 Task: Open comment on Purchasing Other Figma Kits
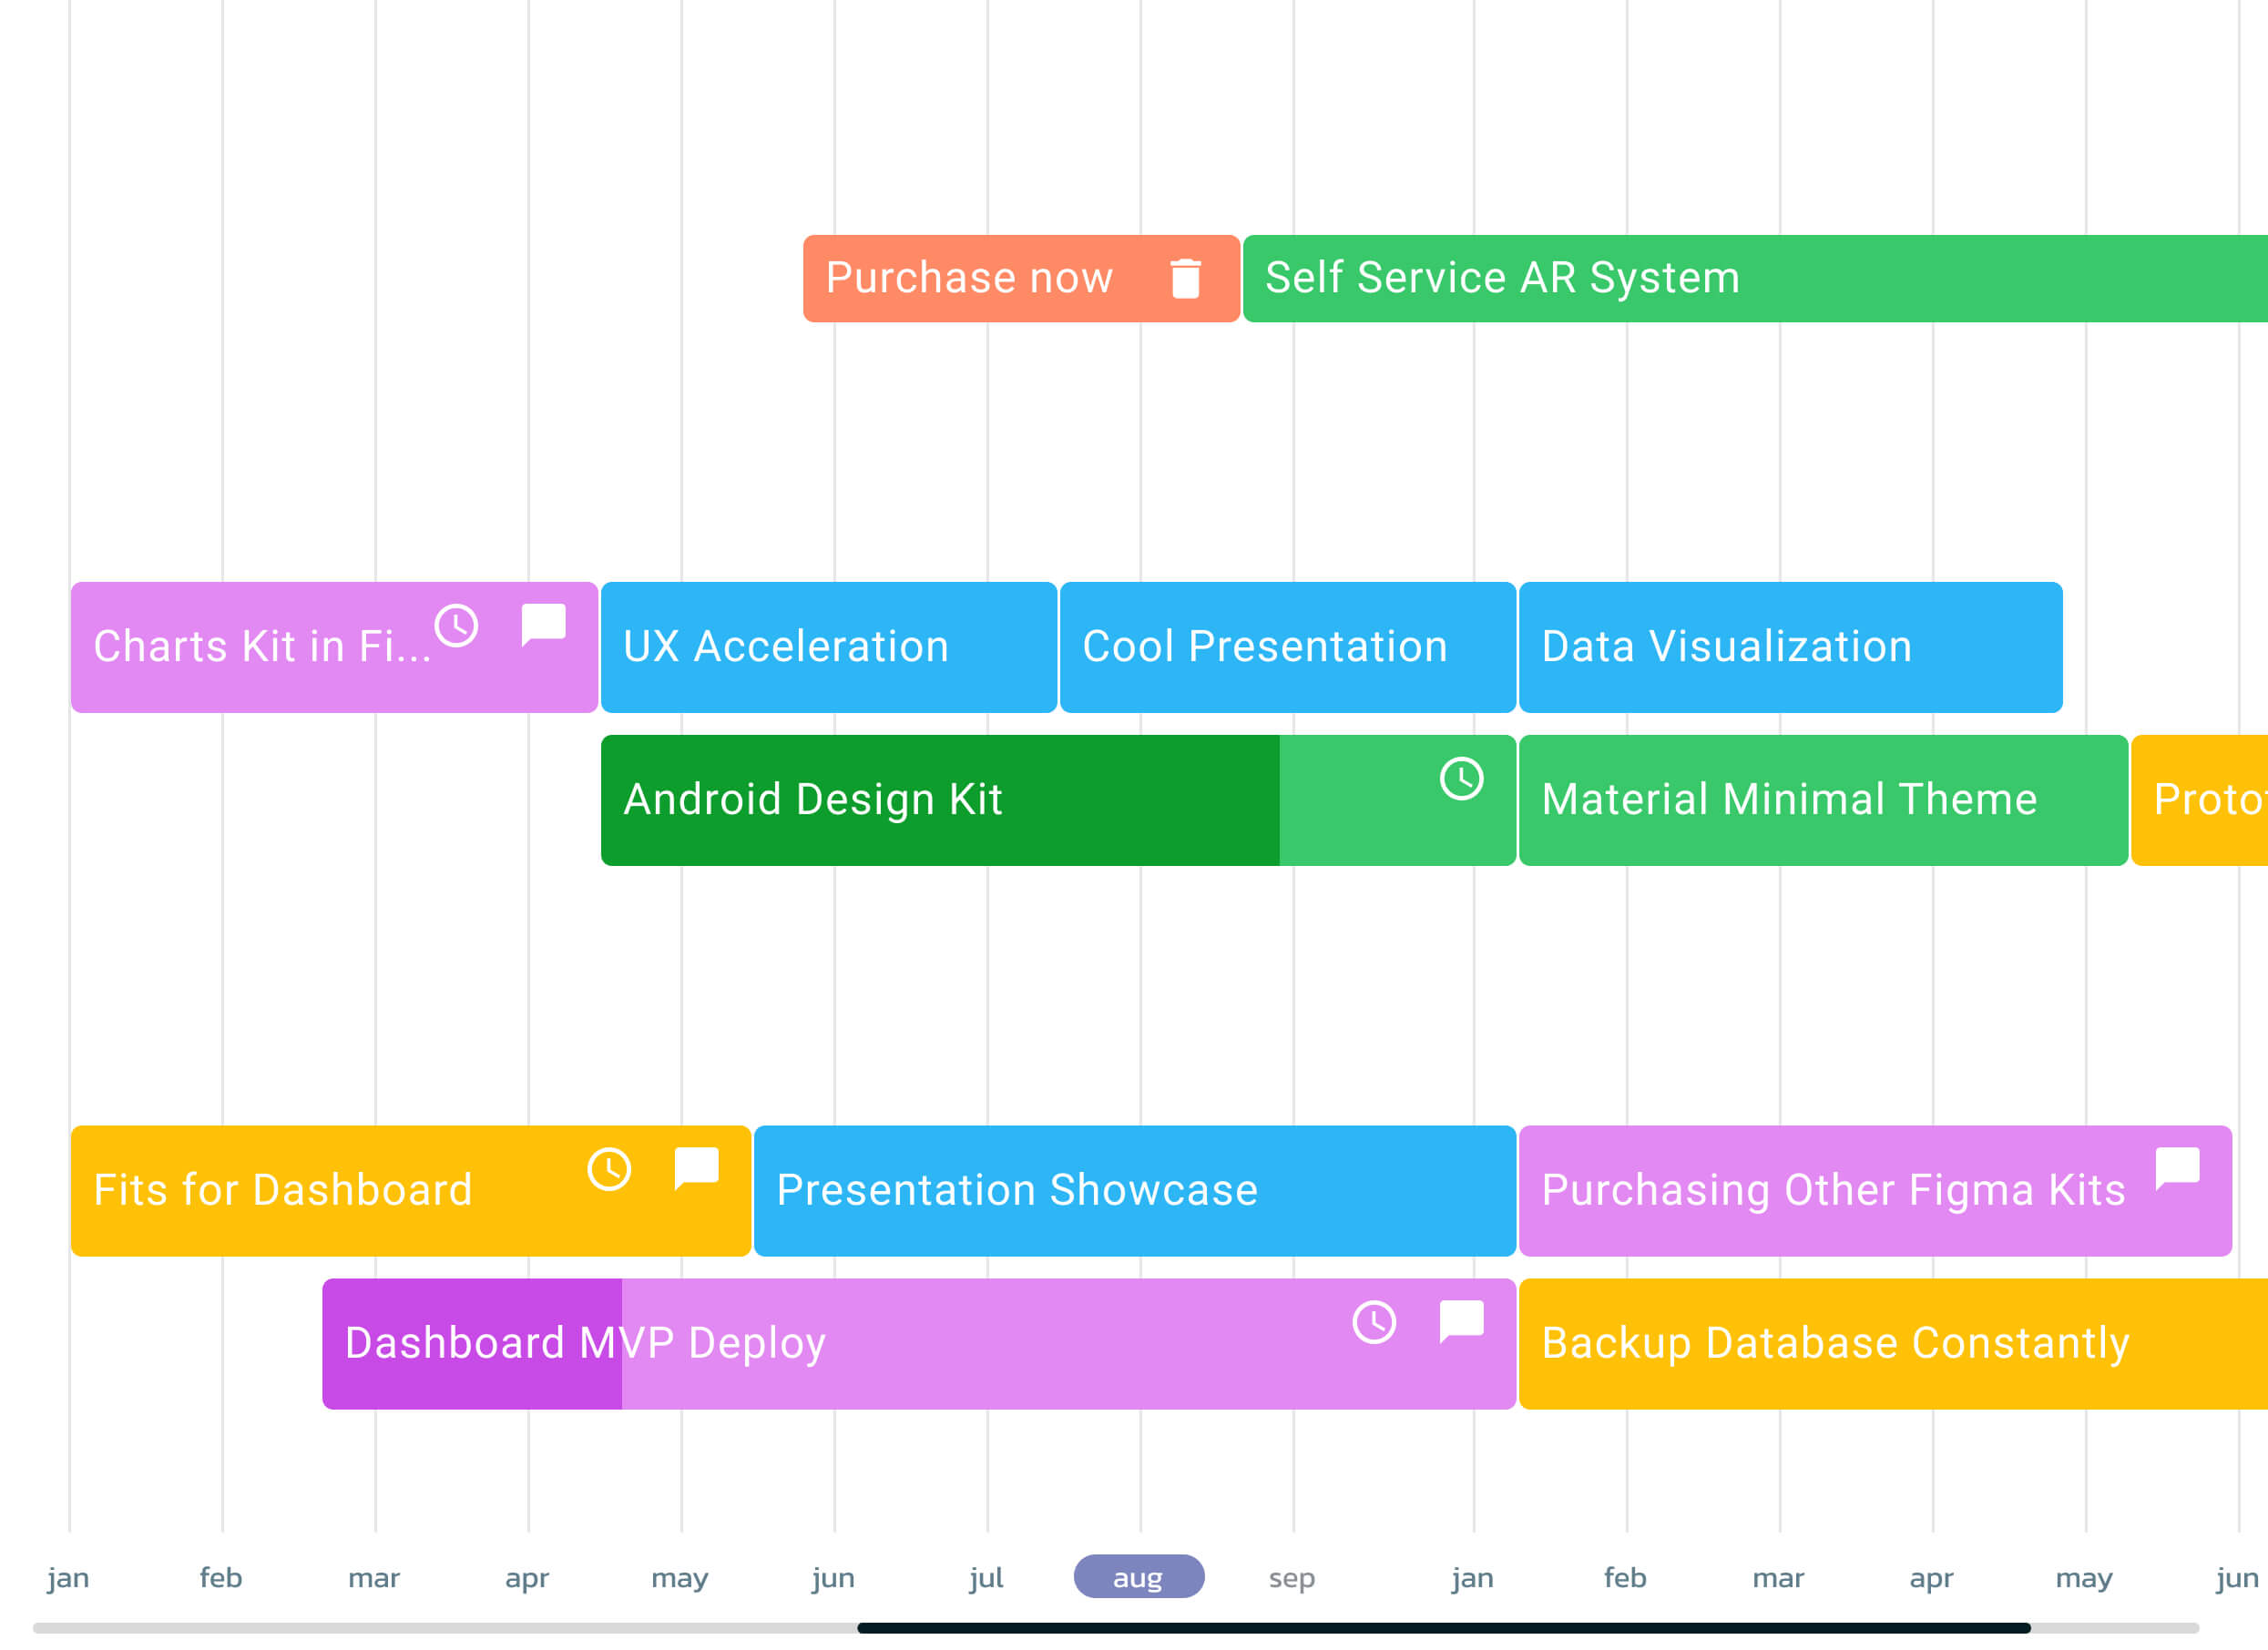pos(2177,1168)
